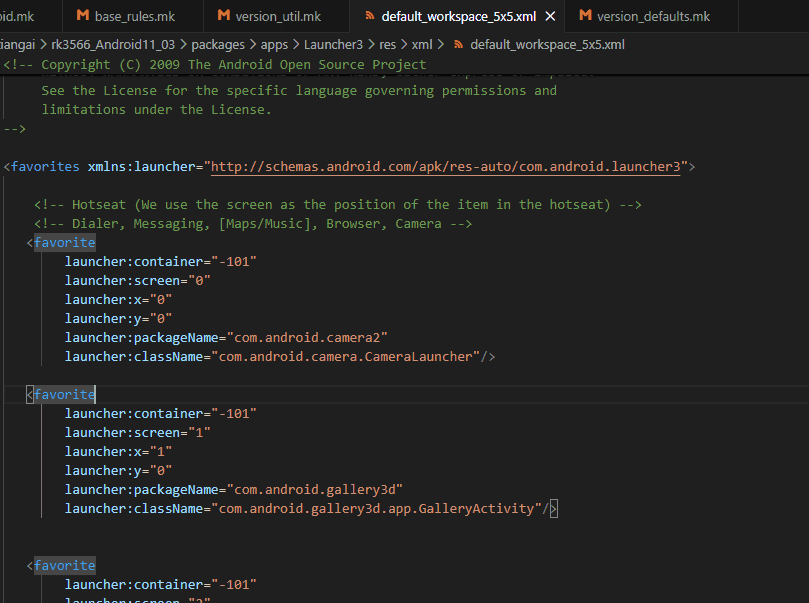Switch to the base_rules.mk tab

134,17
